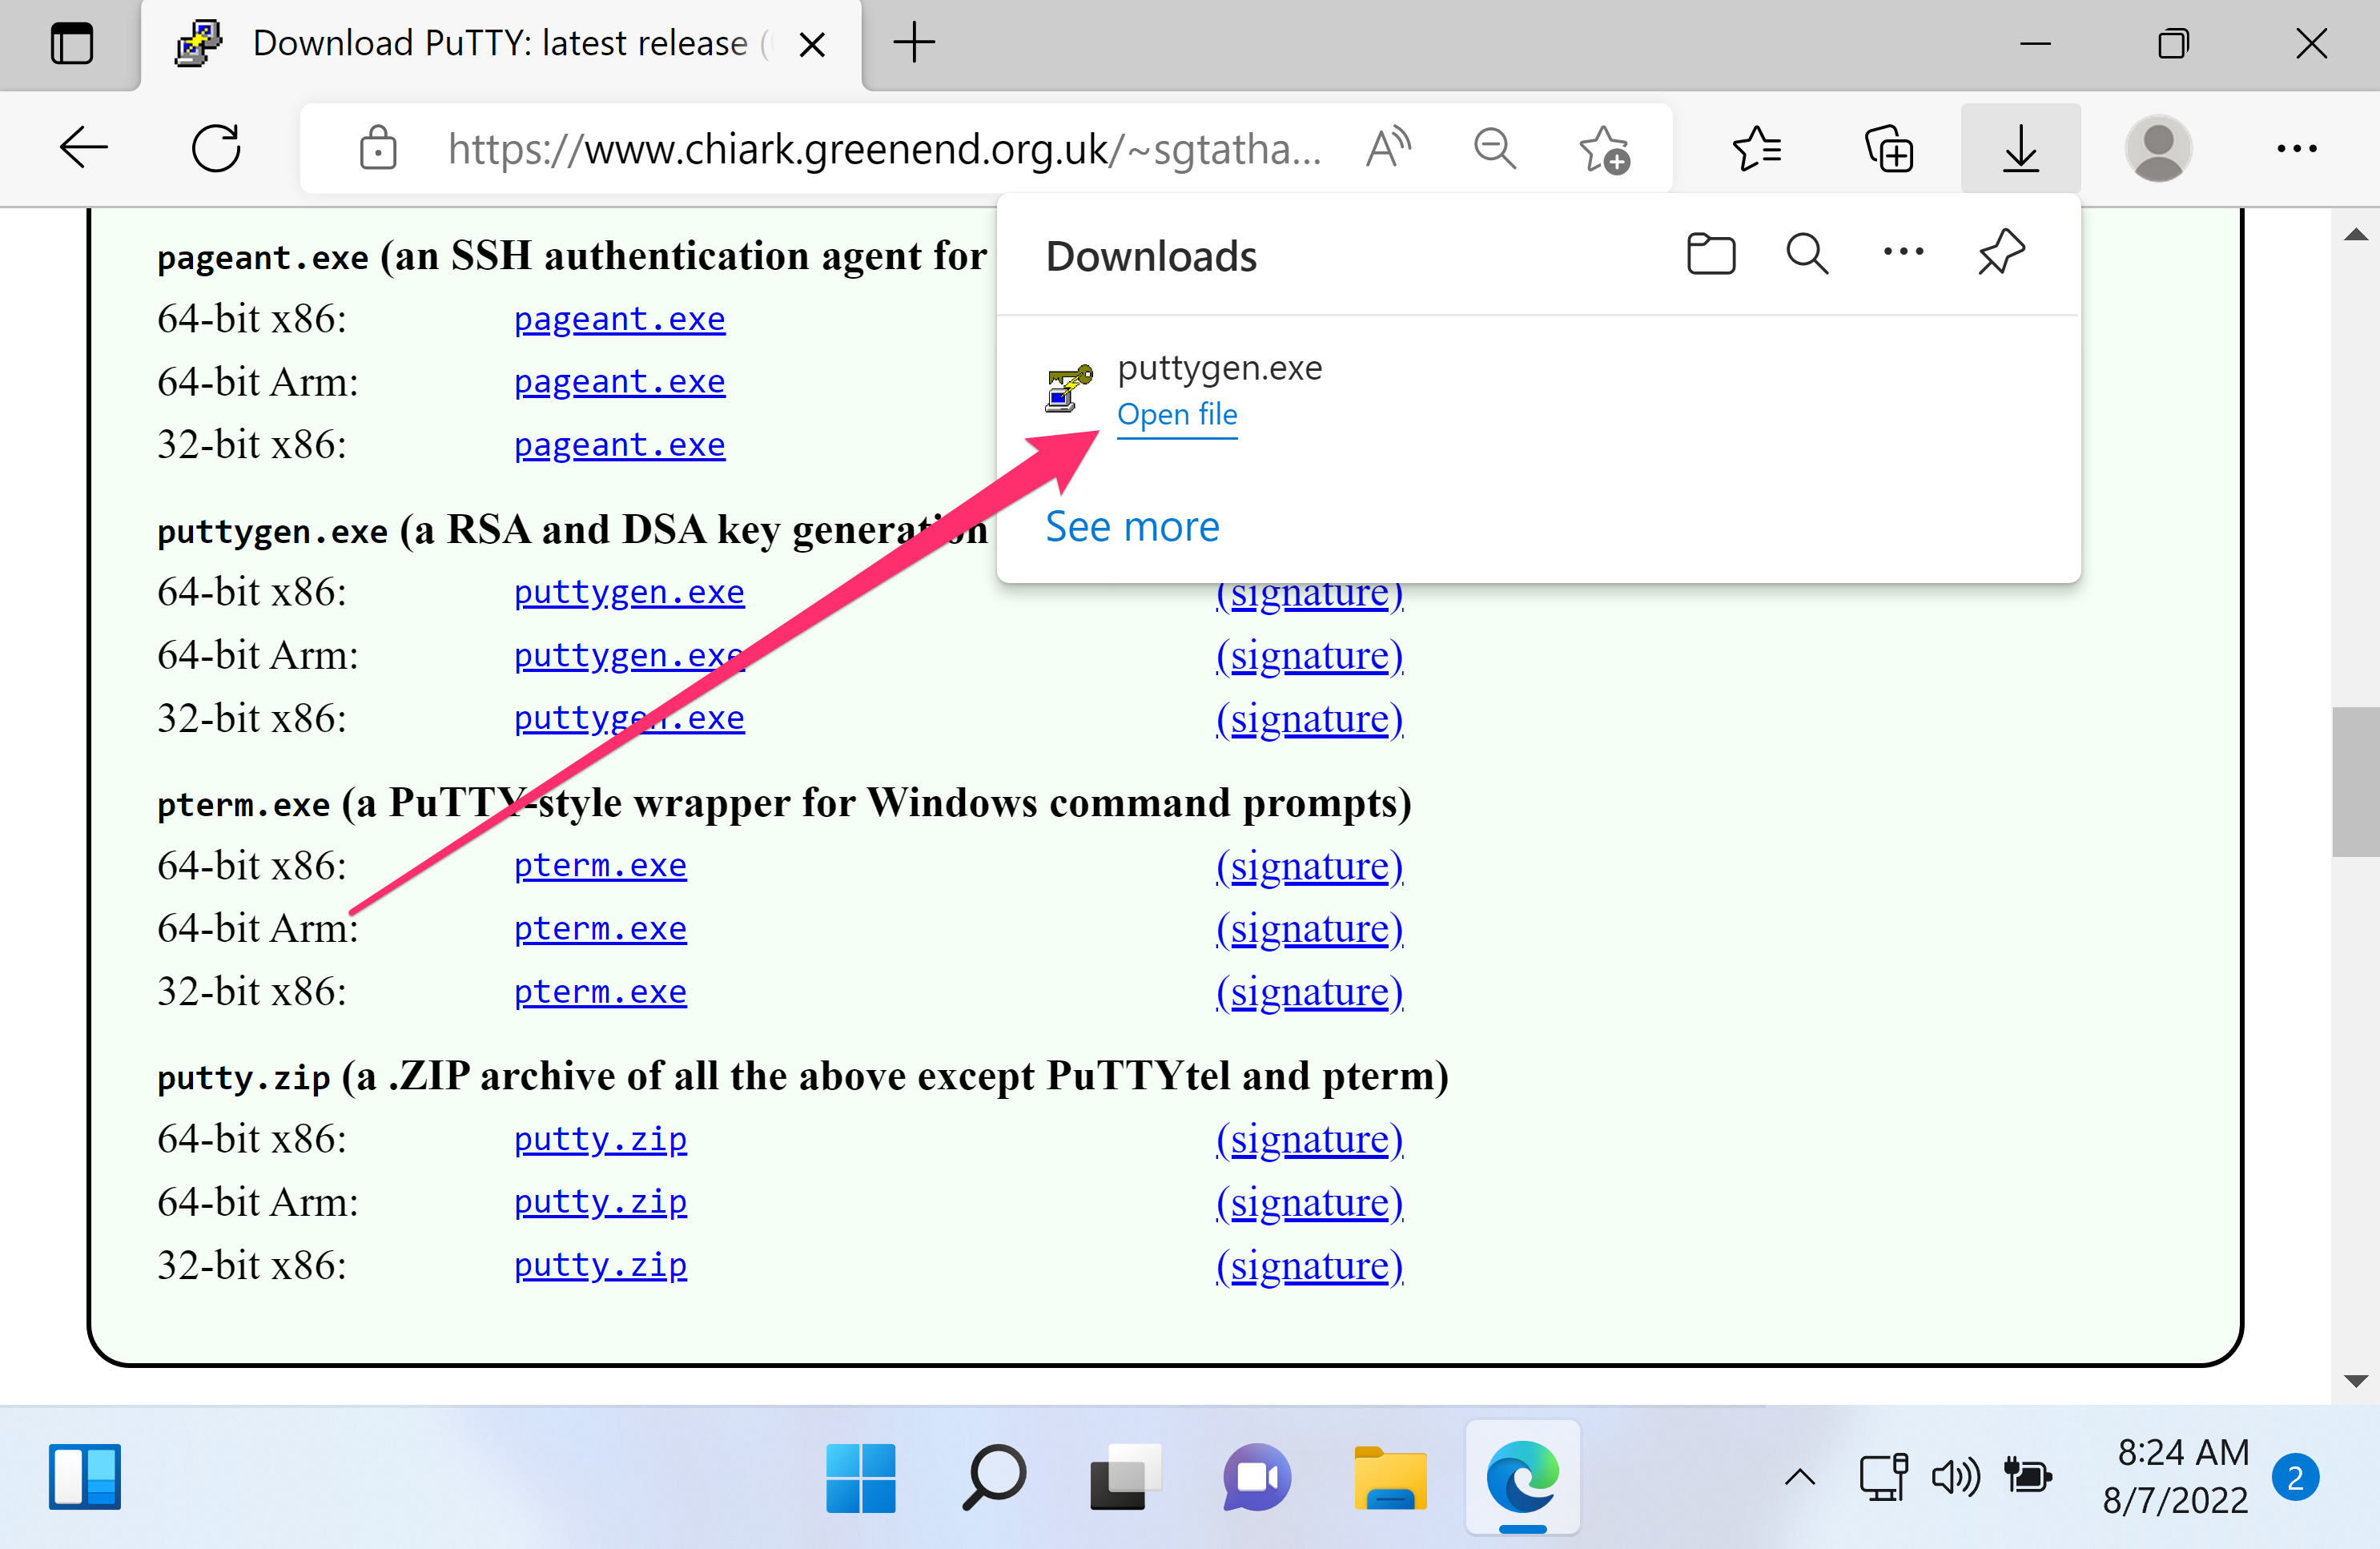2380x1549 pixels.
Task: Open a new browser tab
Action: [x=914, y=44]
